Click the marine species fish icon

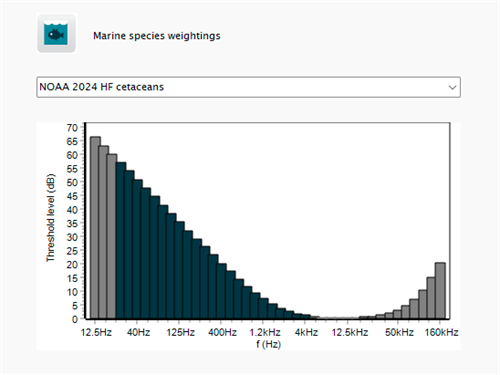(x=56, y=33)
